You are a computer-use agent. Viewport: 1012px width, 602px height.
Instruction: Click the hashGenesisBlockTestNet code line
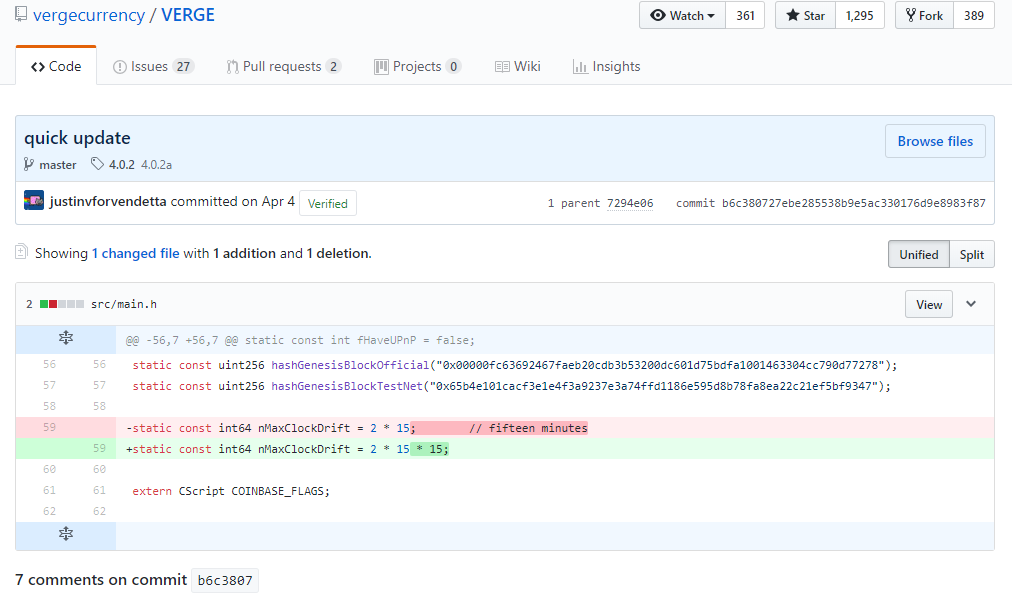click(x=511, y=386)
